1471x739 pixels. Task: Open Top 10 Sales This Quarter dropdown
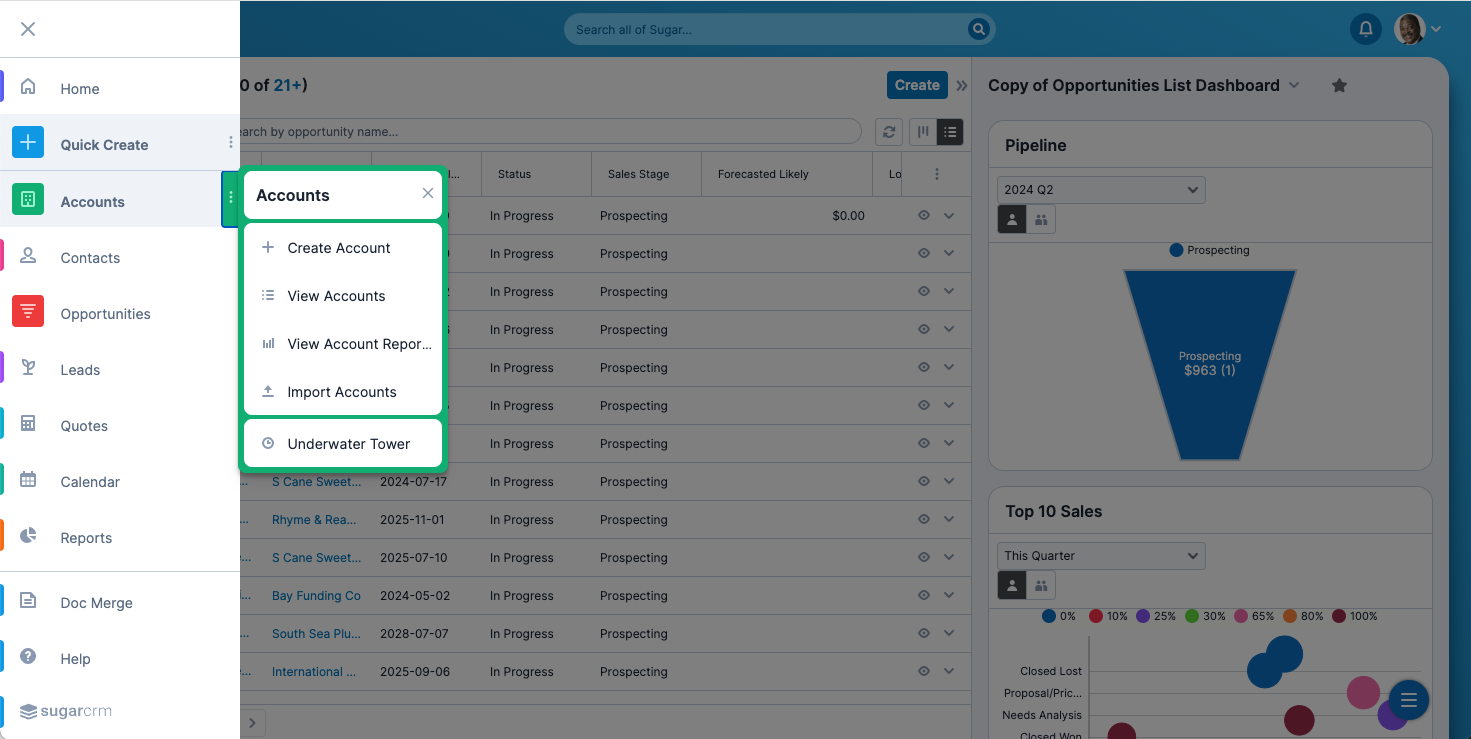[x=1101, y=555]
